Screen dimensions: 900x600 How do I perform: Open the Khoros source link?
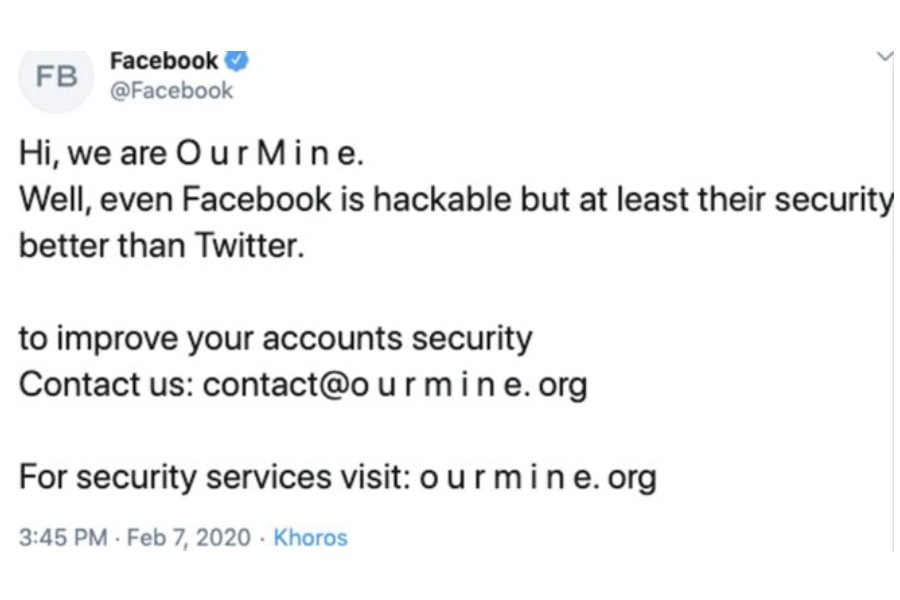coord(310,538)
